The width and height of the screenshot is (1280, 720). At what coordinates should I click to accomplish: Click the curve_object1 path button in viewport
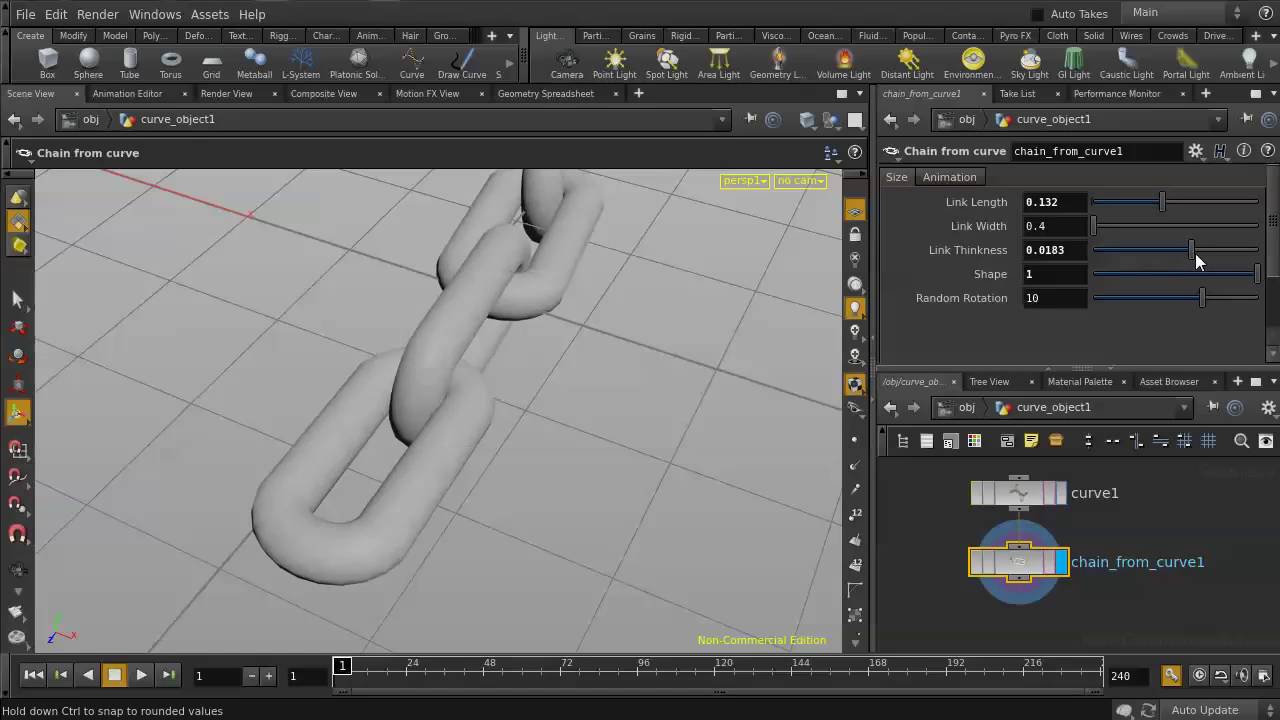pyautogui.click(x=167, y=120)
